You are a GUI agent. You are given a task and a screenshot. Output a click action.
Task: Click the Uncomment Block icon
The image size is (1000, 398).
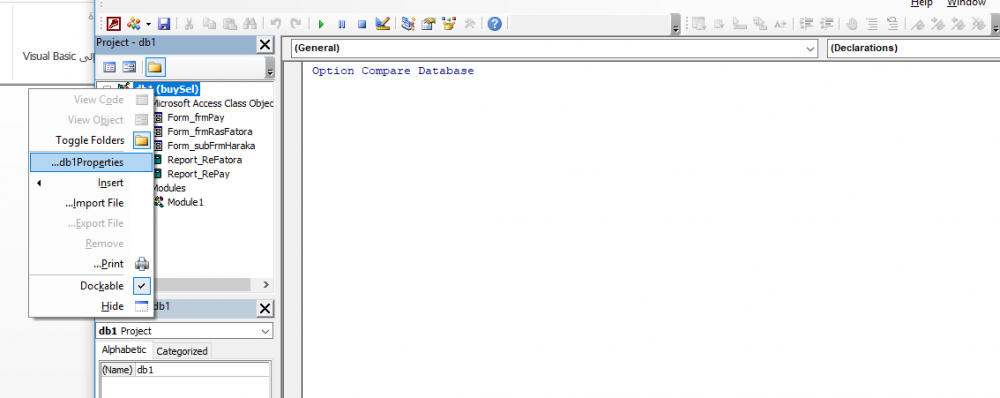(892, 24)
